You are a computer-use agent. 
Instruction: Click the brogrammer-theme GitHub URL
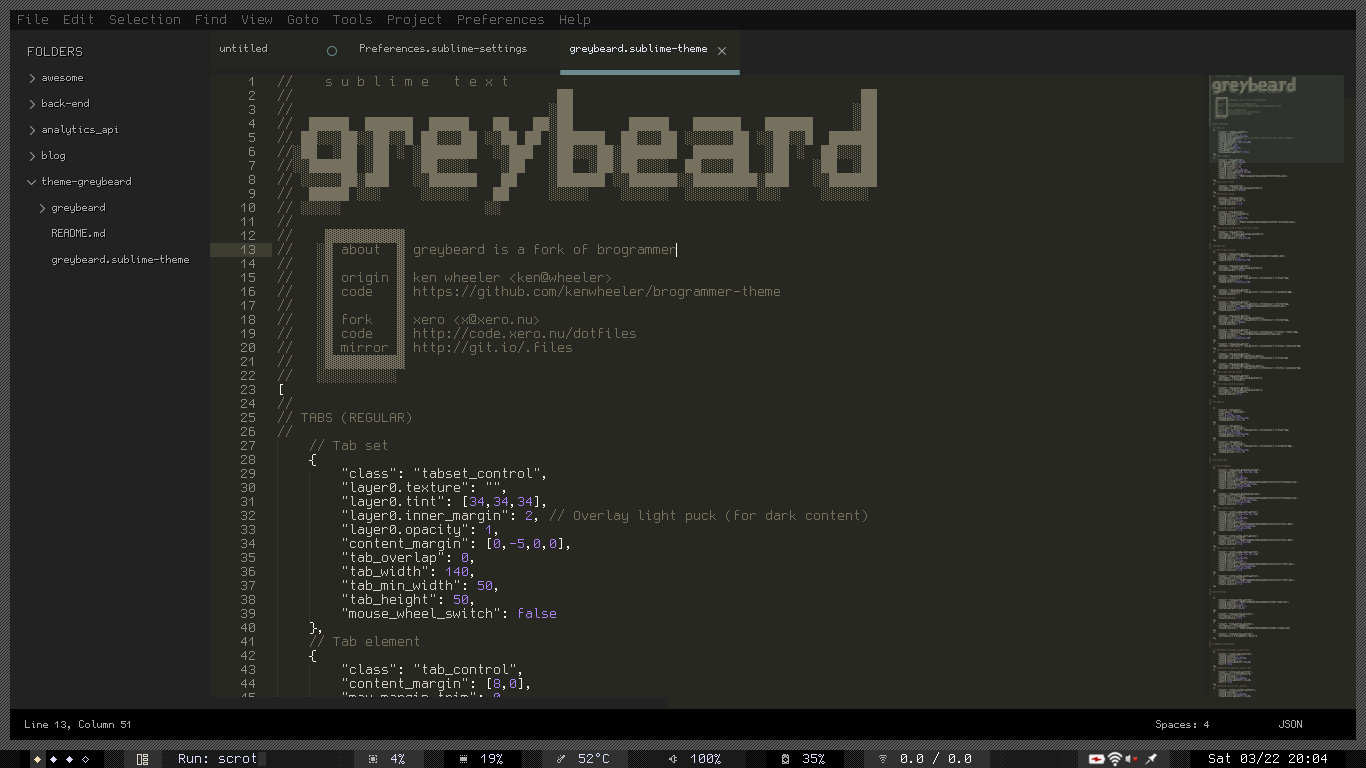coord(597,291)
